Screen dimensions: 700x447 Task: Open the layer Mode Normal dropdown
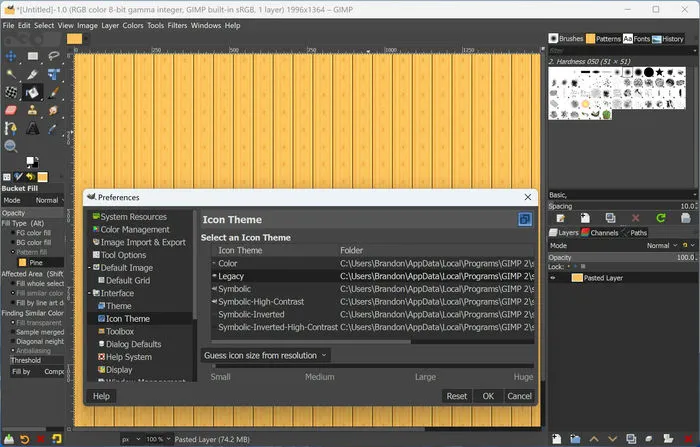click(x=662, y=246)
